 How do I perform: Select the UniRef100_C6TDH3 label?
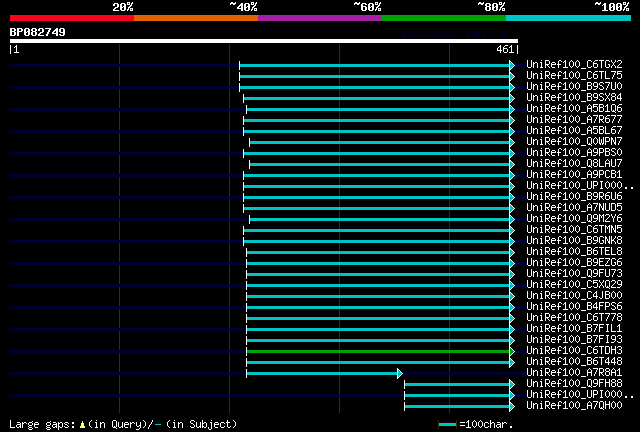574,351
